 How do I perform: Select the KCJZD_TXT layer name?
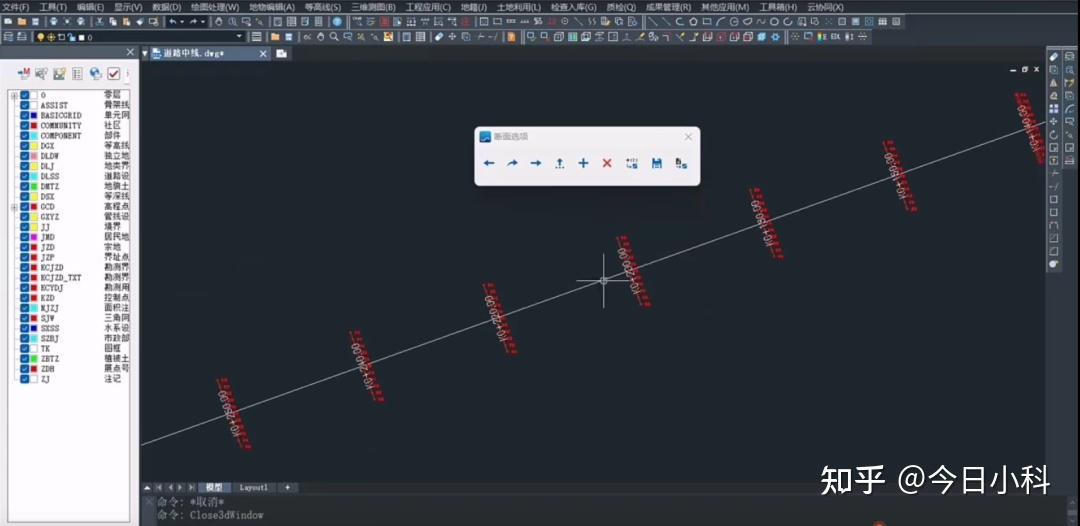(x=61, y=277)
